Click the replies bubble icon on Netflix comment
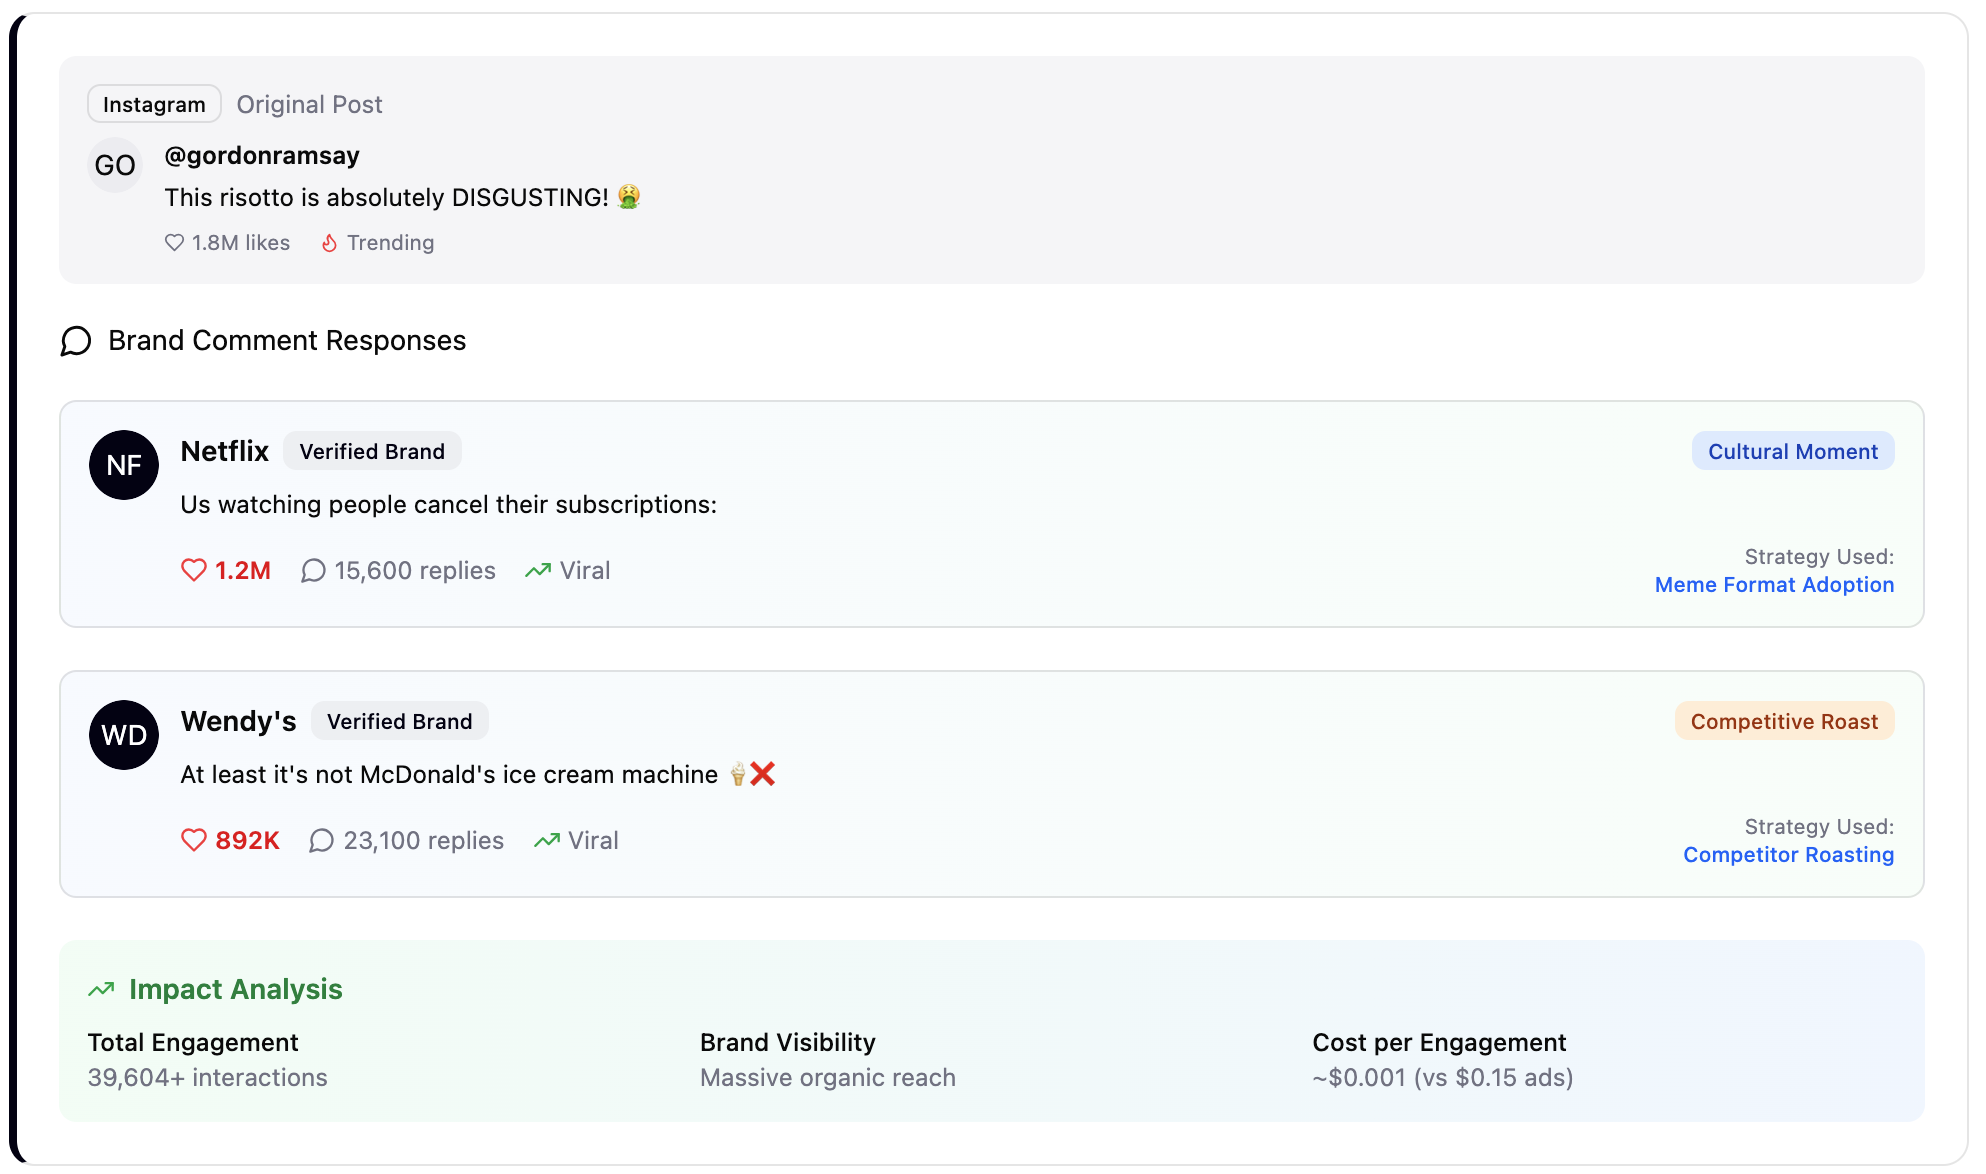Viewport: 1986px width, 1174px height. coord(313,570)
